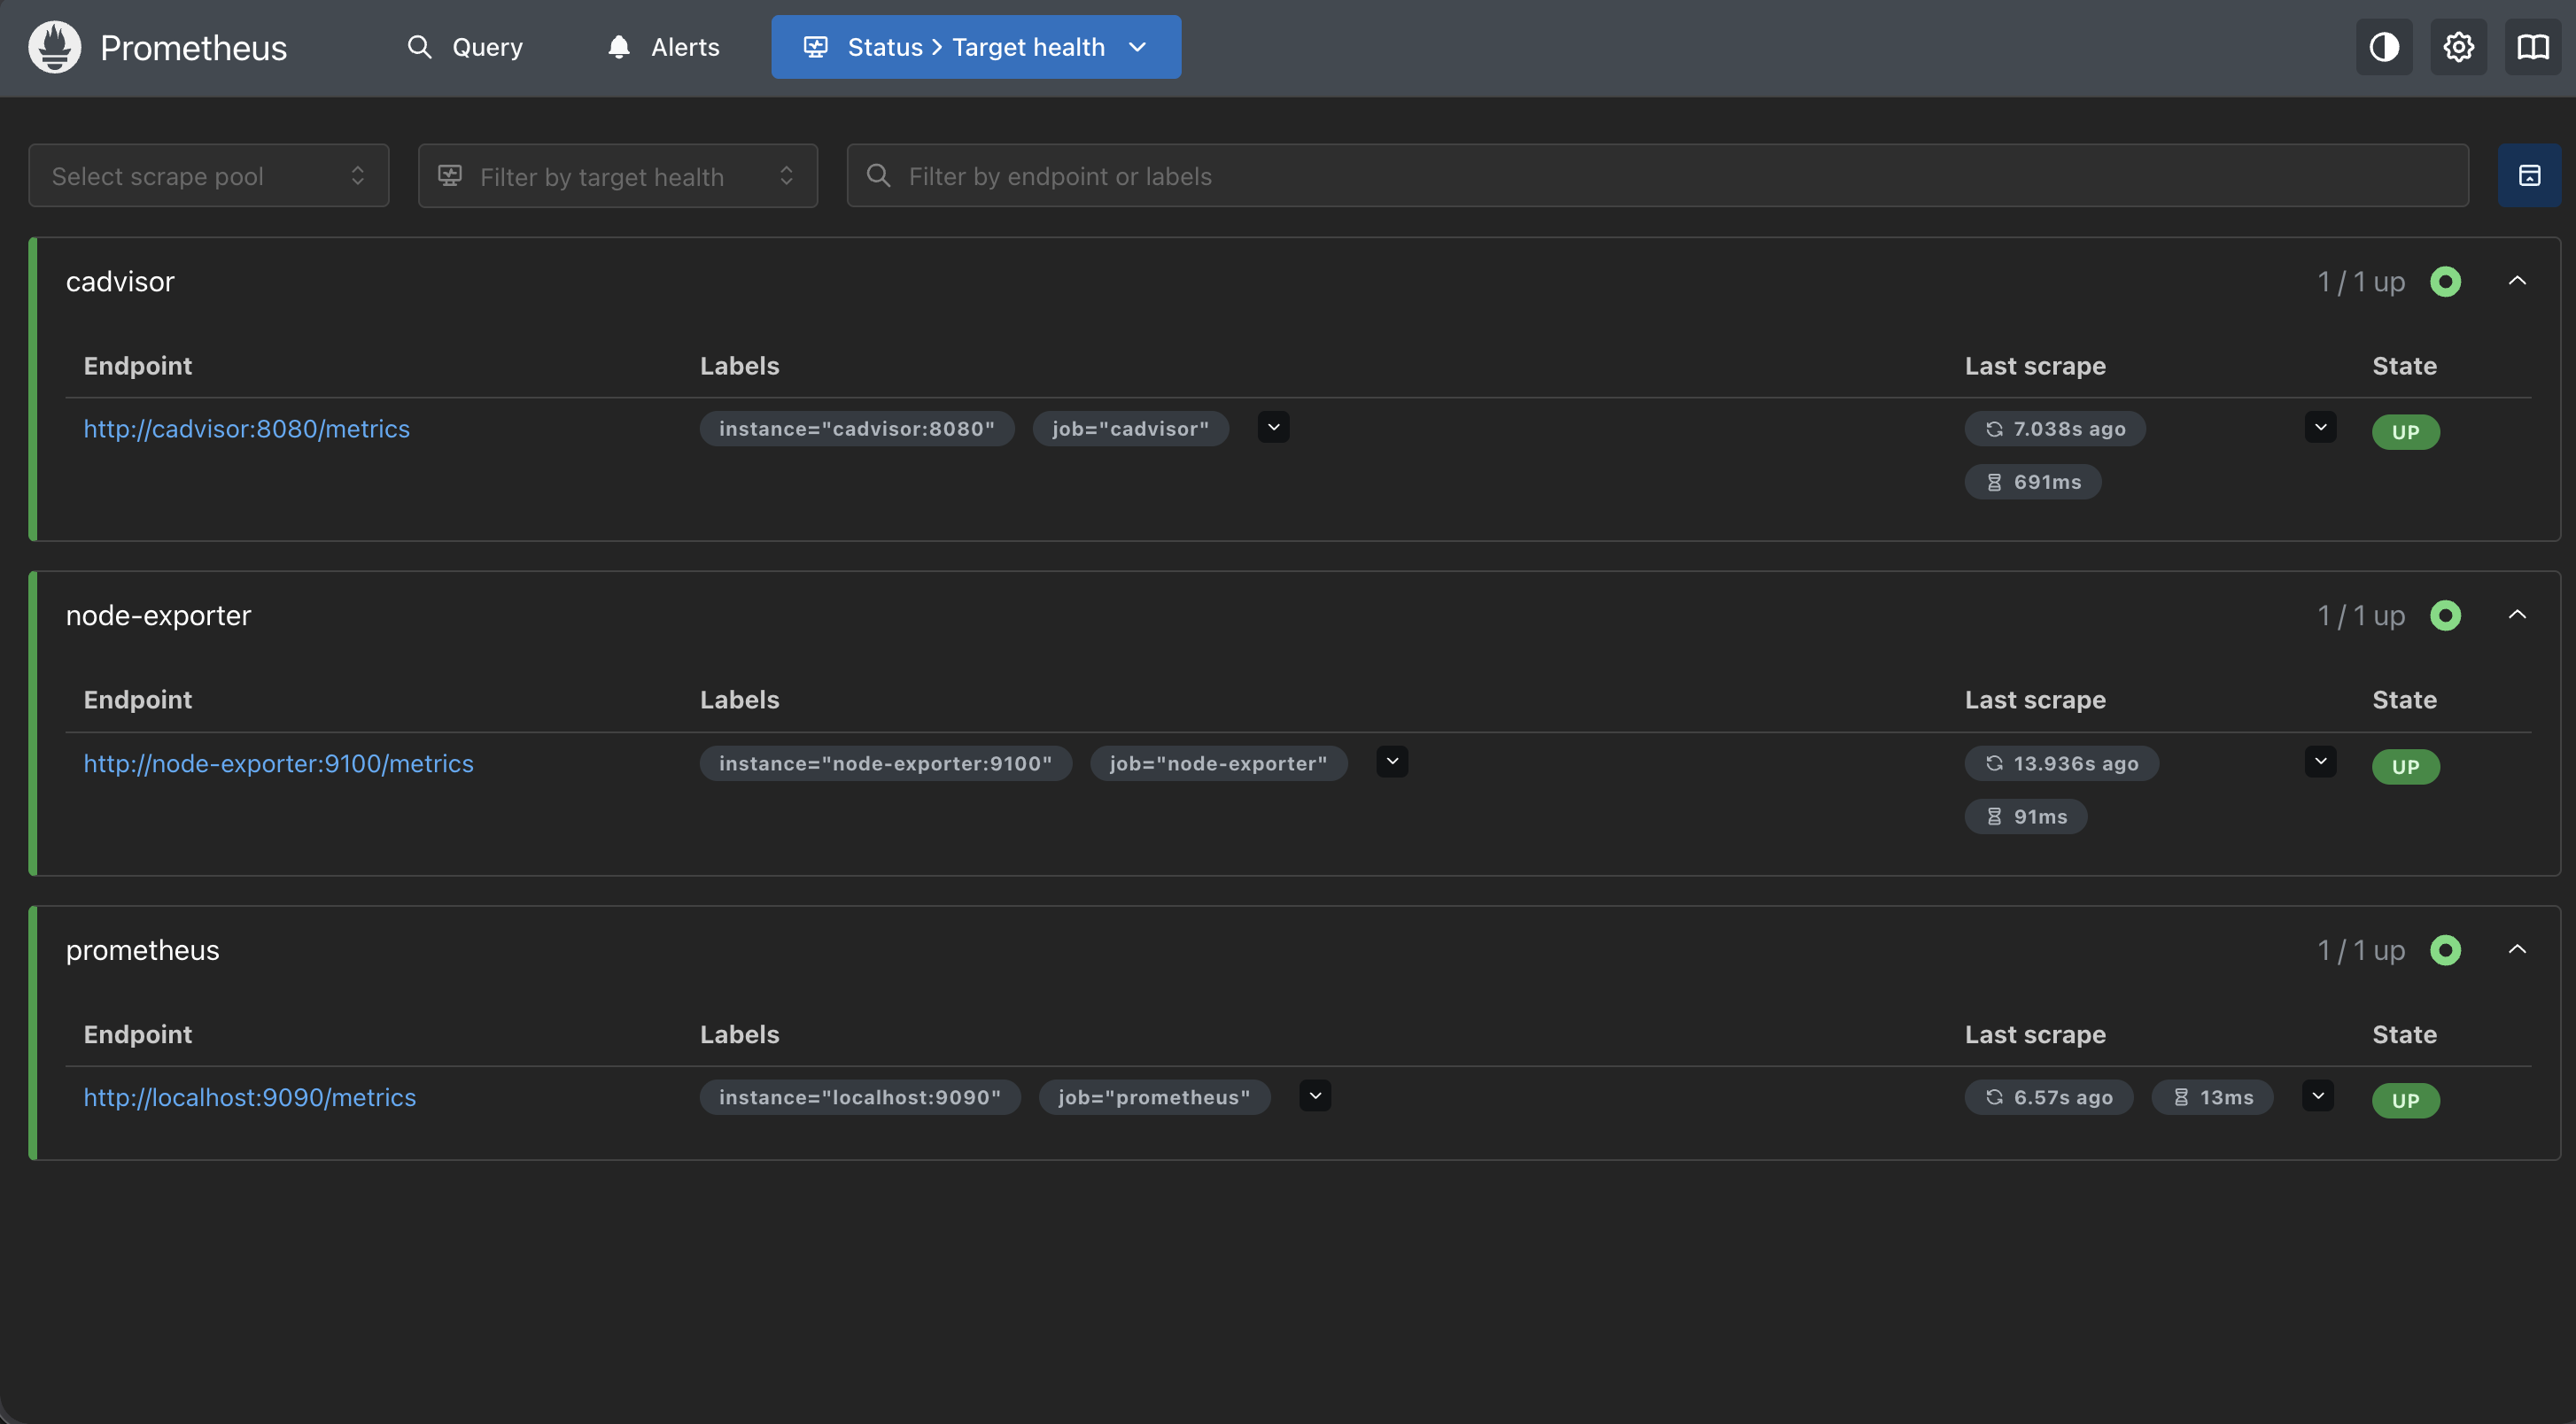Collapse the prometheus pool section
Viewport: 2576px width, 1424px height.
click(x=2517, y=950)
